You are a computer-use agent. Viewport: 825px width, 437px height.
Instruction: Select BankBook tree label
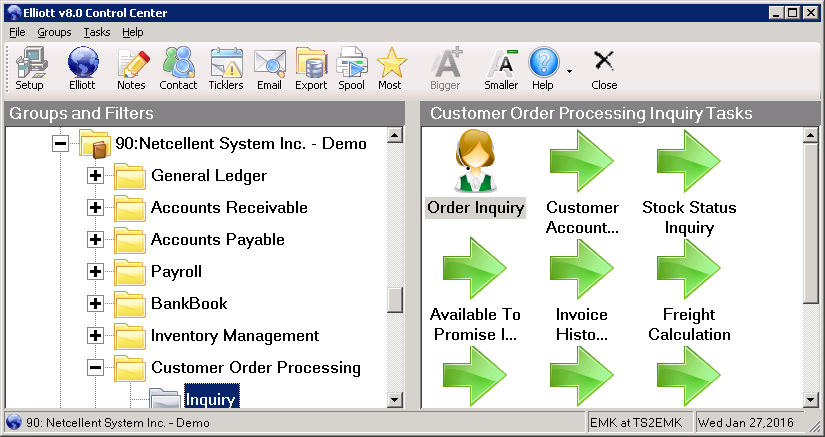(189, 303)
